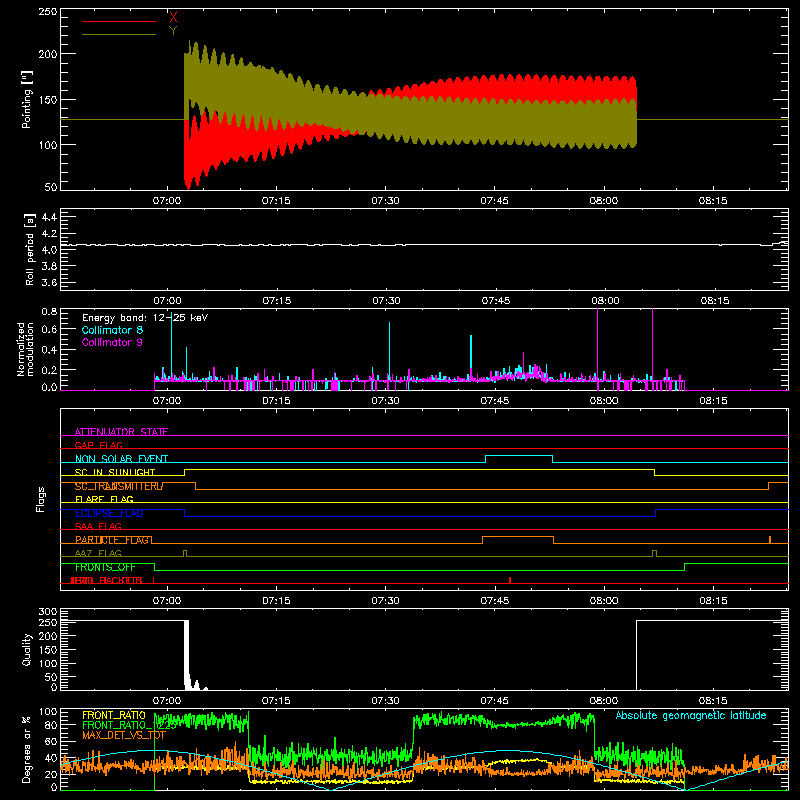Click the 3.6 tick on Roll period axis
Image resolution: width=800 pixels, height=800 pixels.
coord(49,282)
